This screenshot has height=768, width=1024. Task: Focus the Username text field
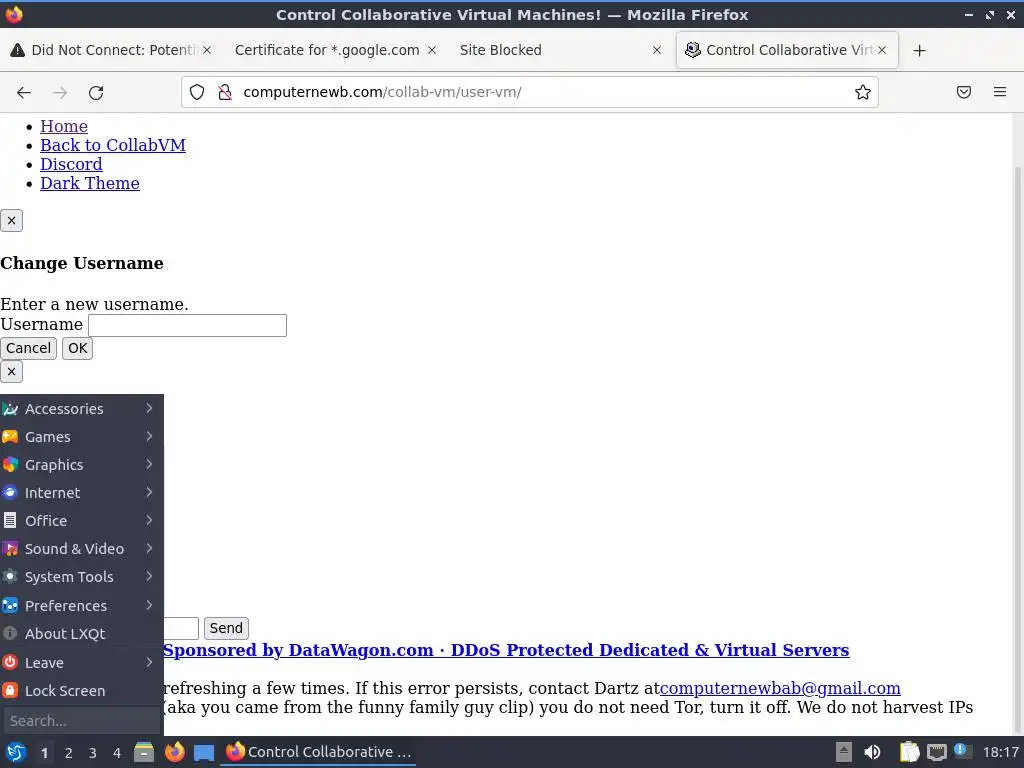point(187,325)
